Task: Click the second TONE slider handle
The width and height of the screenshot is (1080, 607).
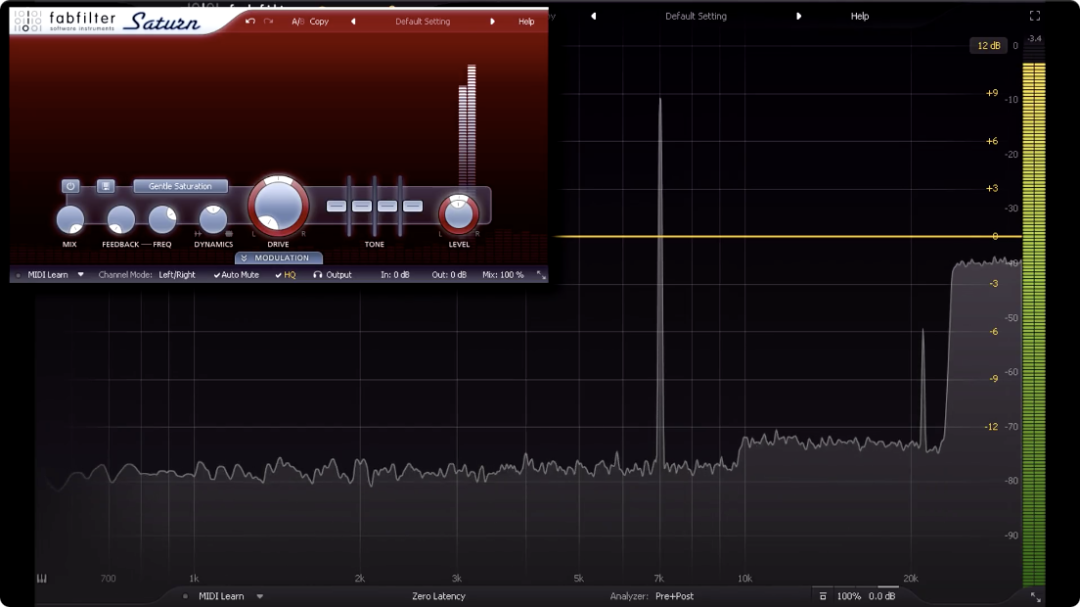Action: [x=362, y=206]
